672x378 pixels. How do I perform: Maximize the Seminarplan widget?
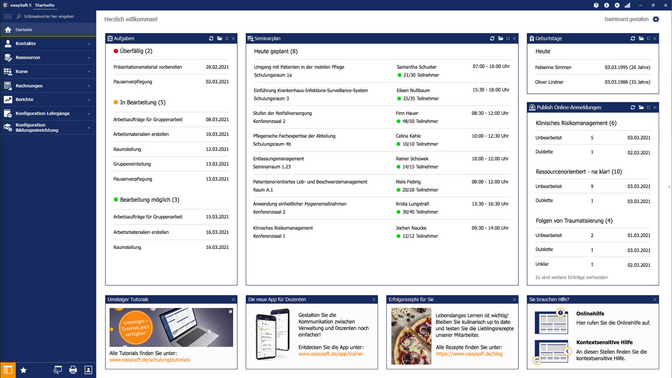coord(508,39)
